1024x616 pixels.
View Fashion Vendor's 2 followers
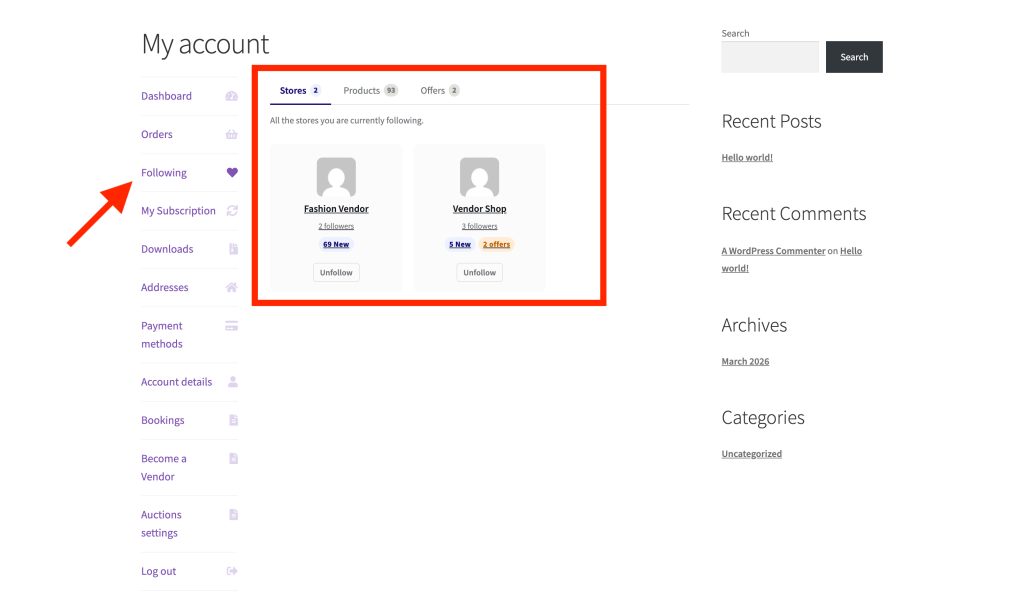point(336,226)
